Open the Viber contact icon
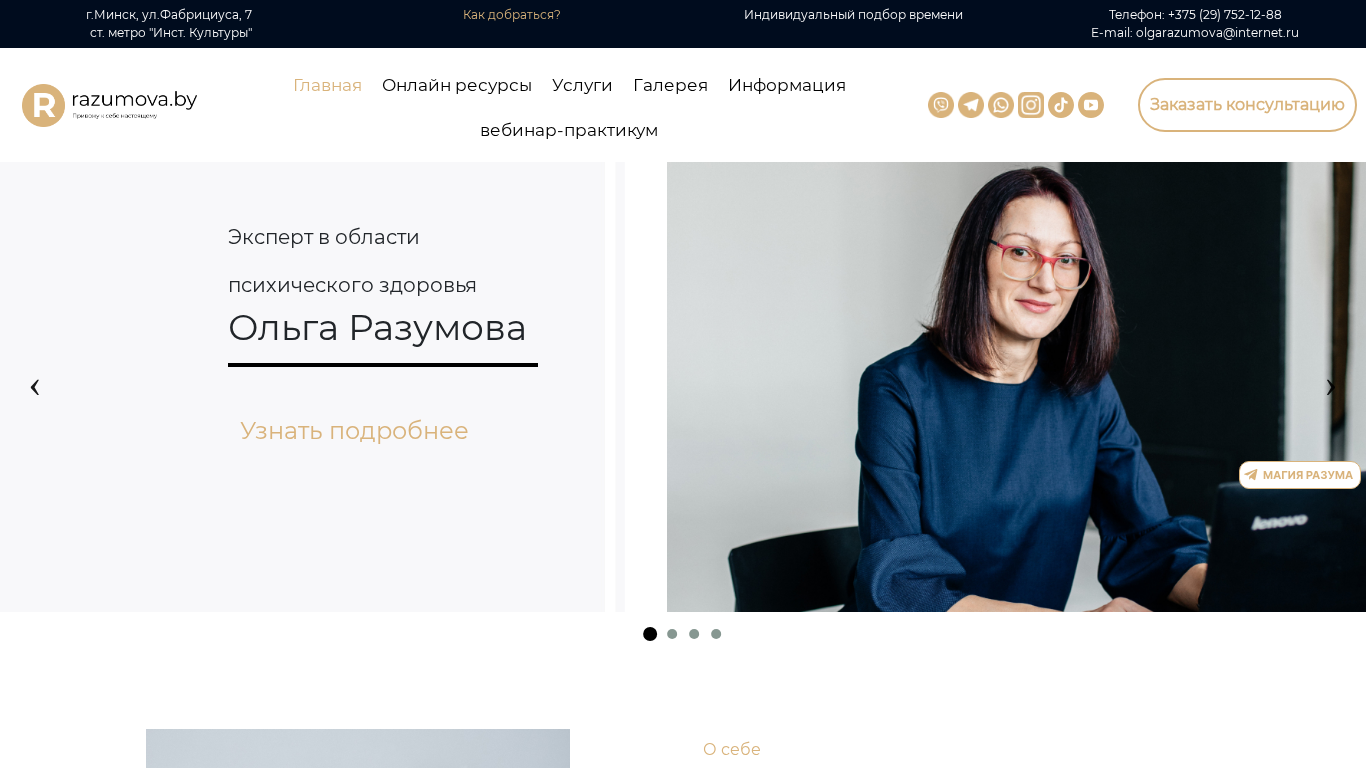This screenshot has width=1366, height=768. point(941,105)
